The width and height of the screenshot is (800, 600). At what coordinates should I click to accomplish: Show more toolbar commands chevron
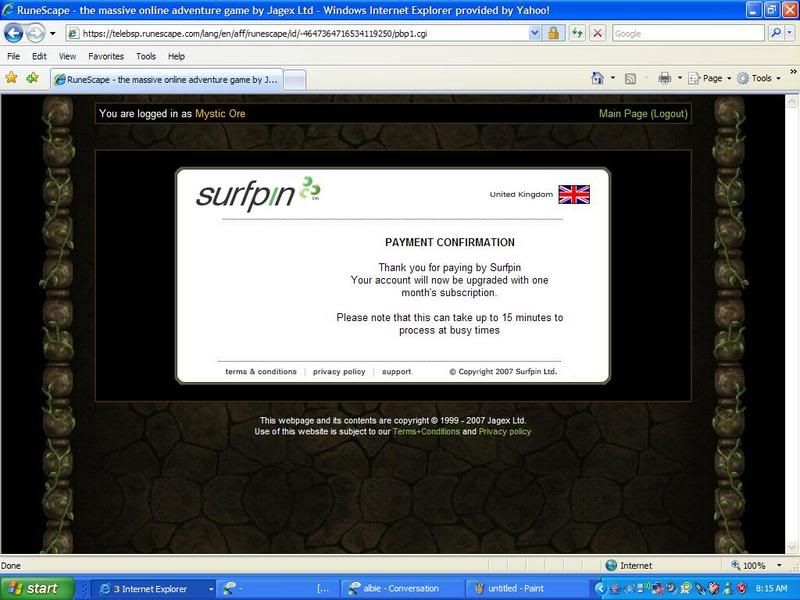pyautogui.click(x=793, y=72)
